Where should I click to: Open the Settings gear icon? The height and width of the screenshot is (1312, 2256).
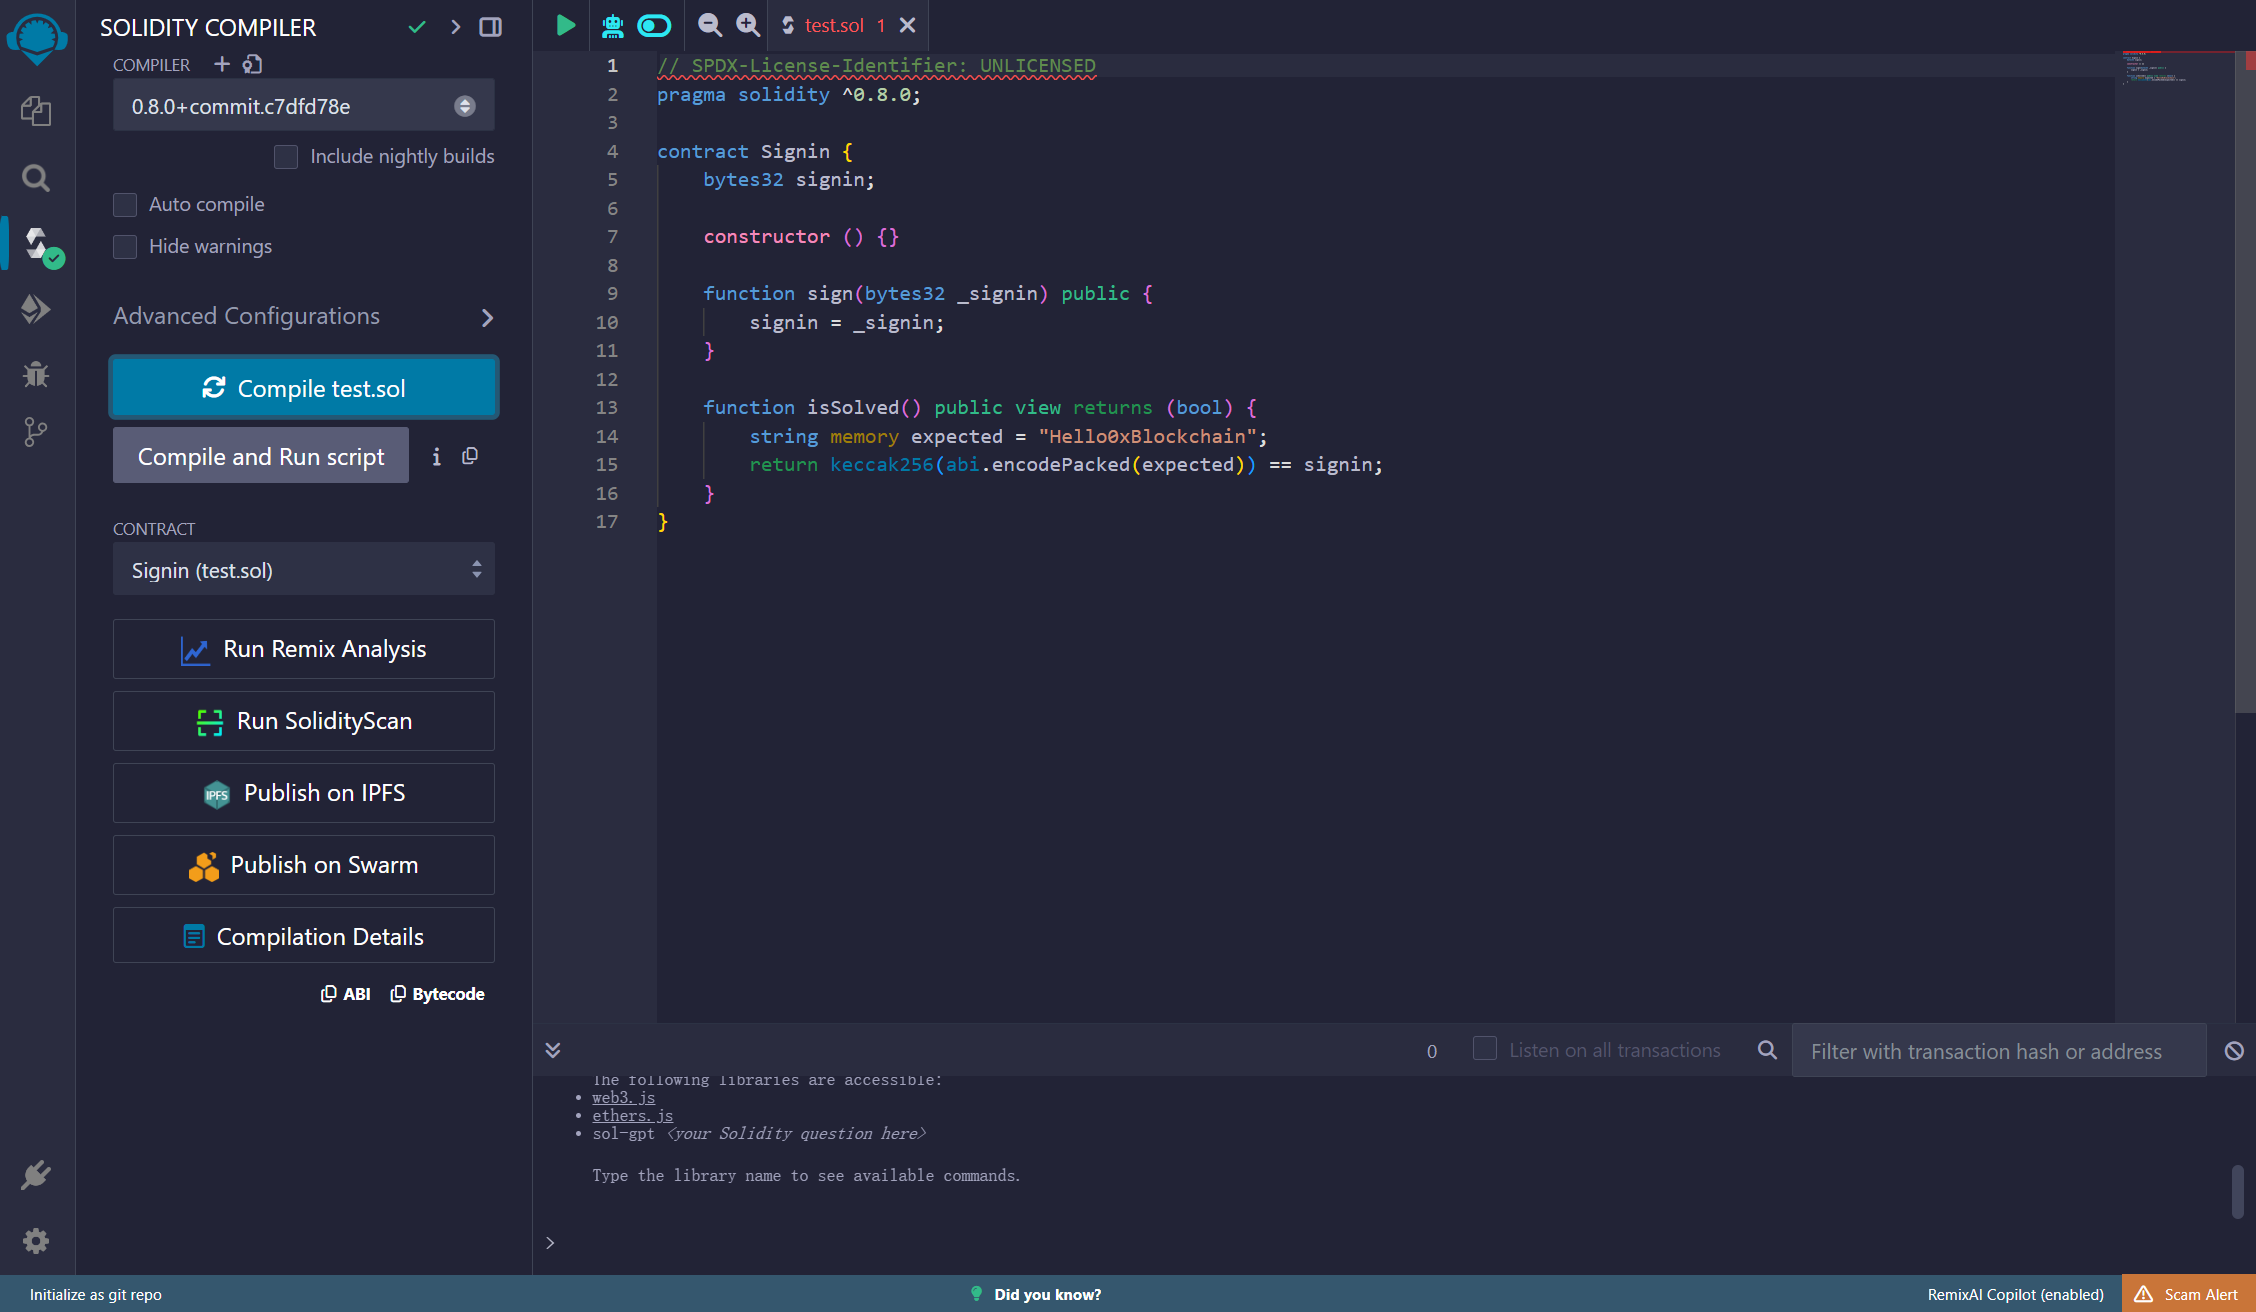pos(36,1241)
